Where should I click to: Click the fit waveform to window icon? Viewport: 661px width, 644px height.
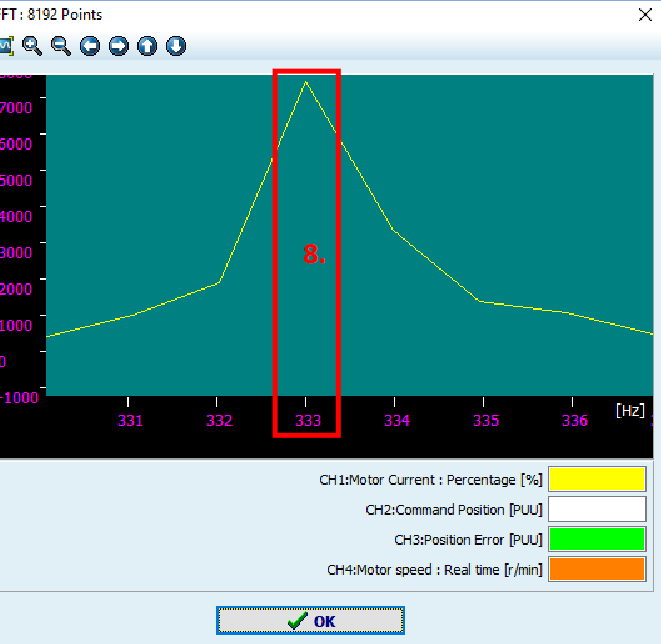click(5, 46)
